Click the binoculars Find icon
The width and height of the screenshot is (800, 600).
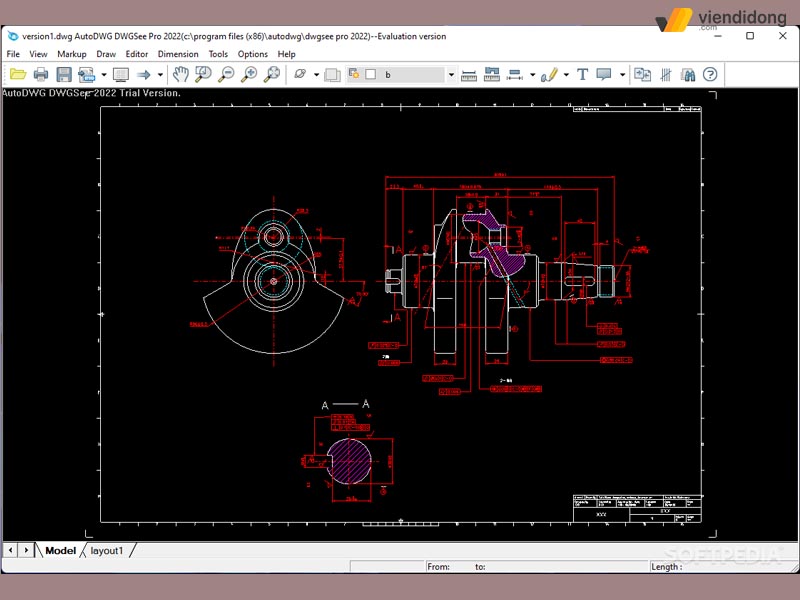[x=687, y=74]
